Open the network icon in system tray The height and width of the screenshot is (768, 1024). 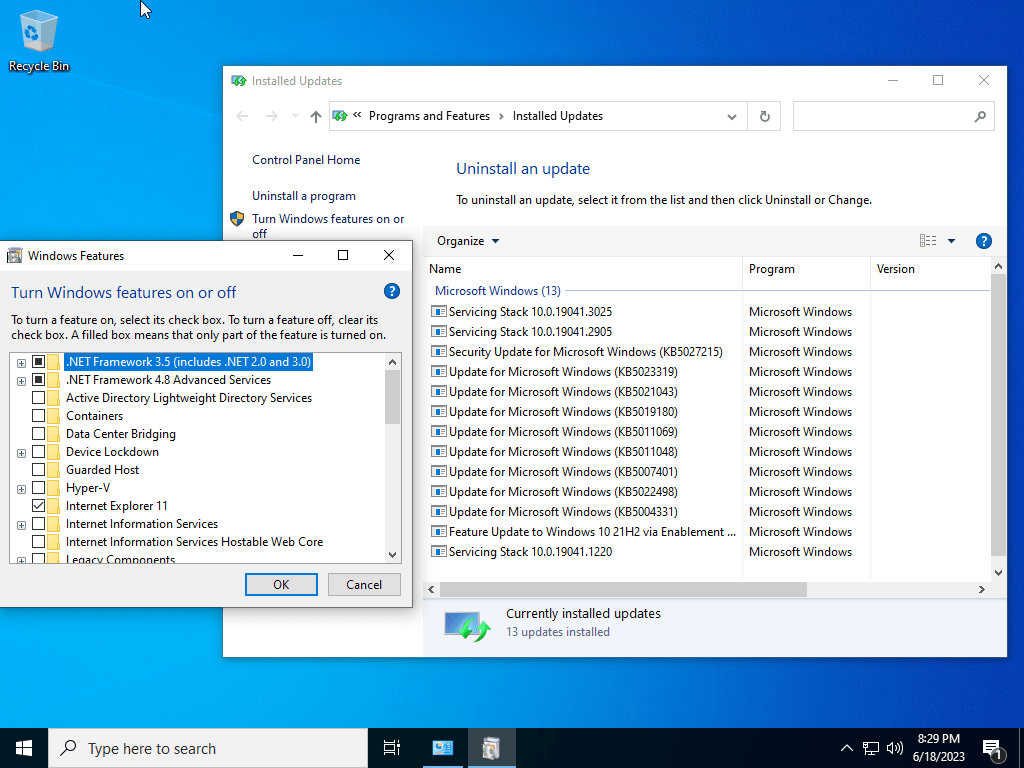pyautogui.click(x=871, y=748)
